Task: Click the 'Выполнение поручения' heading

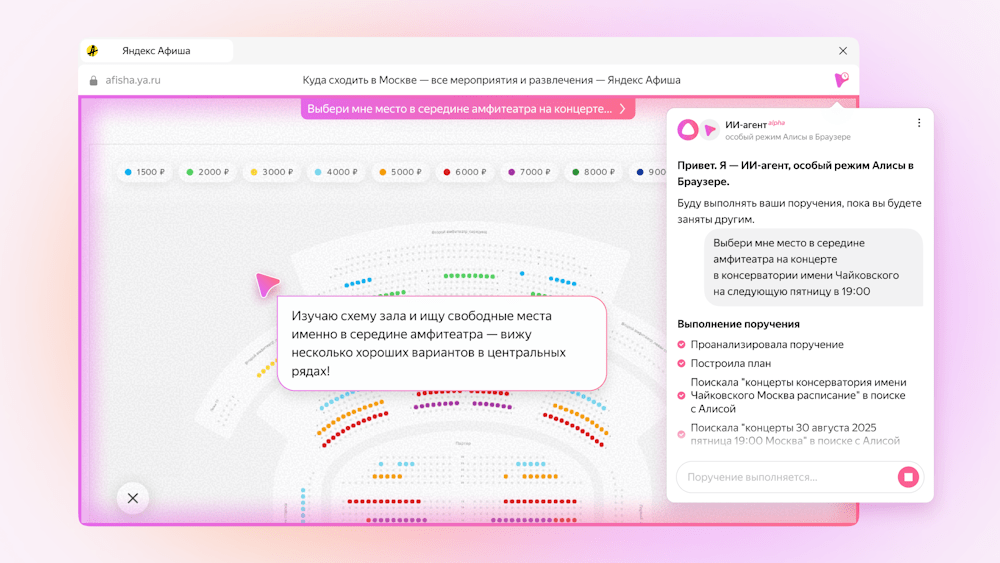Action: [x=738, y=324]
